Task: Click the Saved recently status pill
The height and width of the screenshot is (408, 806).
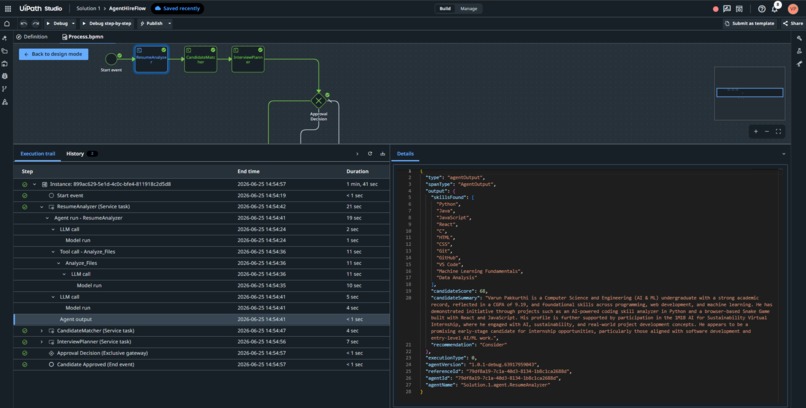Action: [177, 9]
